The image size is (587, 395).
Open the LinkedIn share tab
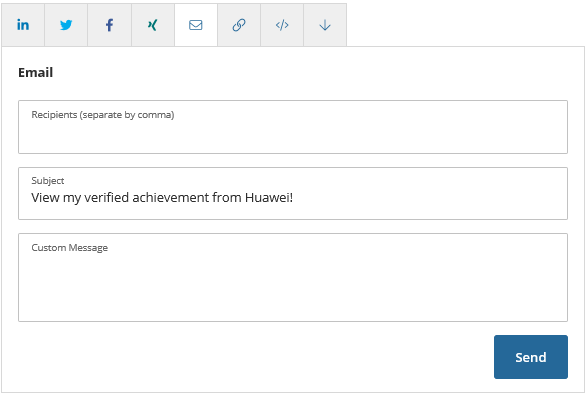23,25
